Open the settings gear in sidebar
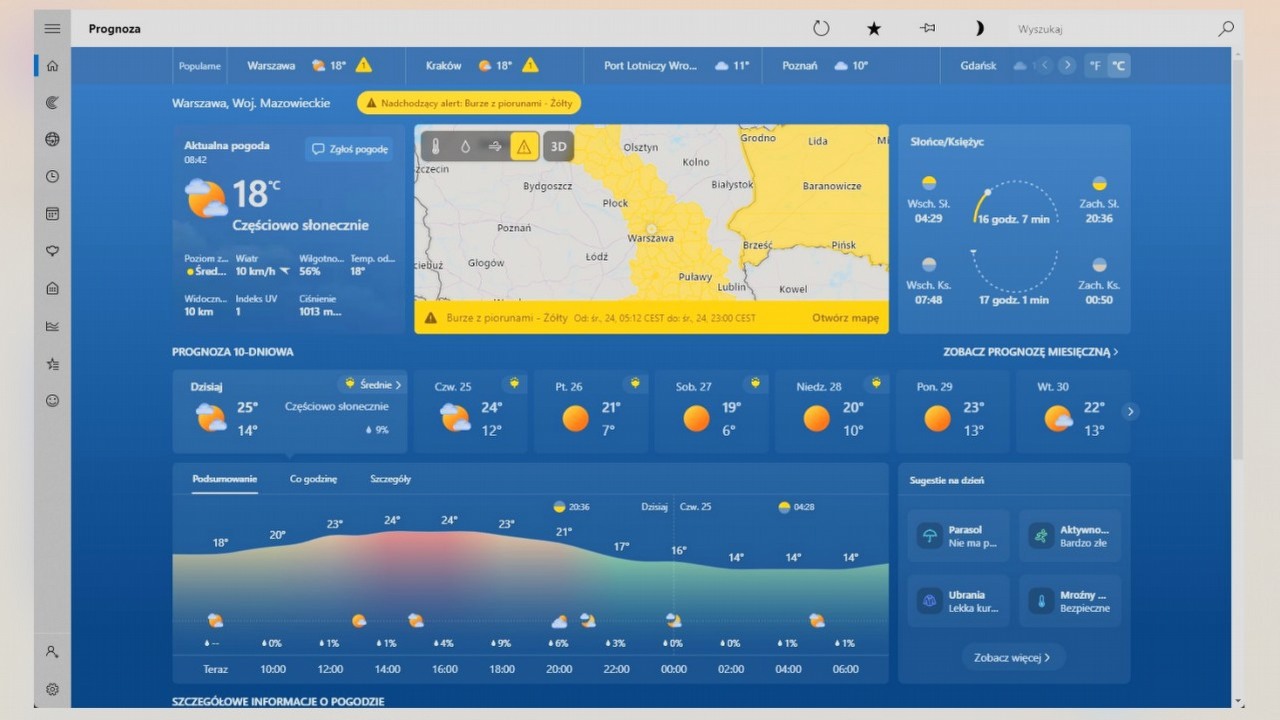 pos(52,689)
